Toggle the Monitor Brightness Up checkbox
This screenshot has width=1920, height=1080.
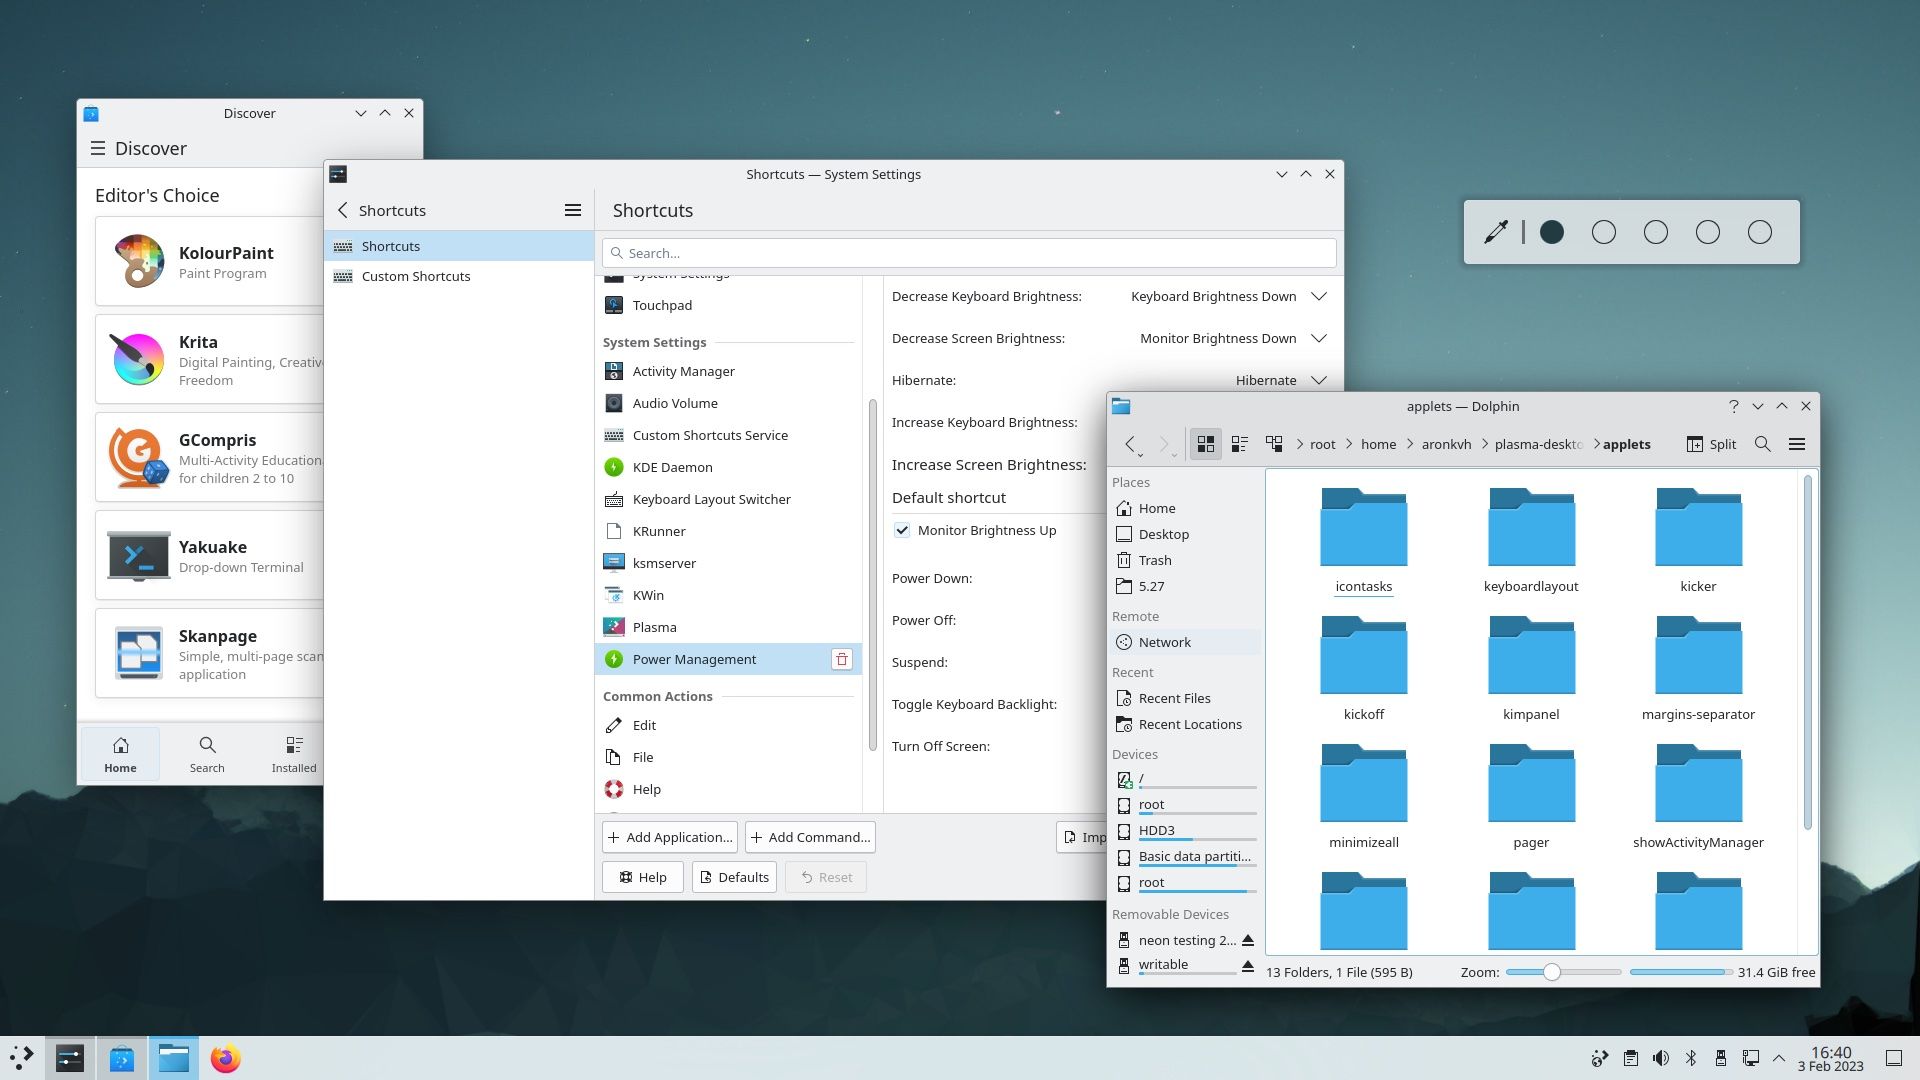[x=902, y=530]
